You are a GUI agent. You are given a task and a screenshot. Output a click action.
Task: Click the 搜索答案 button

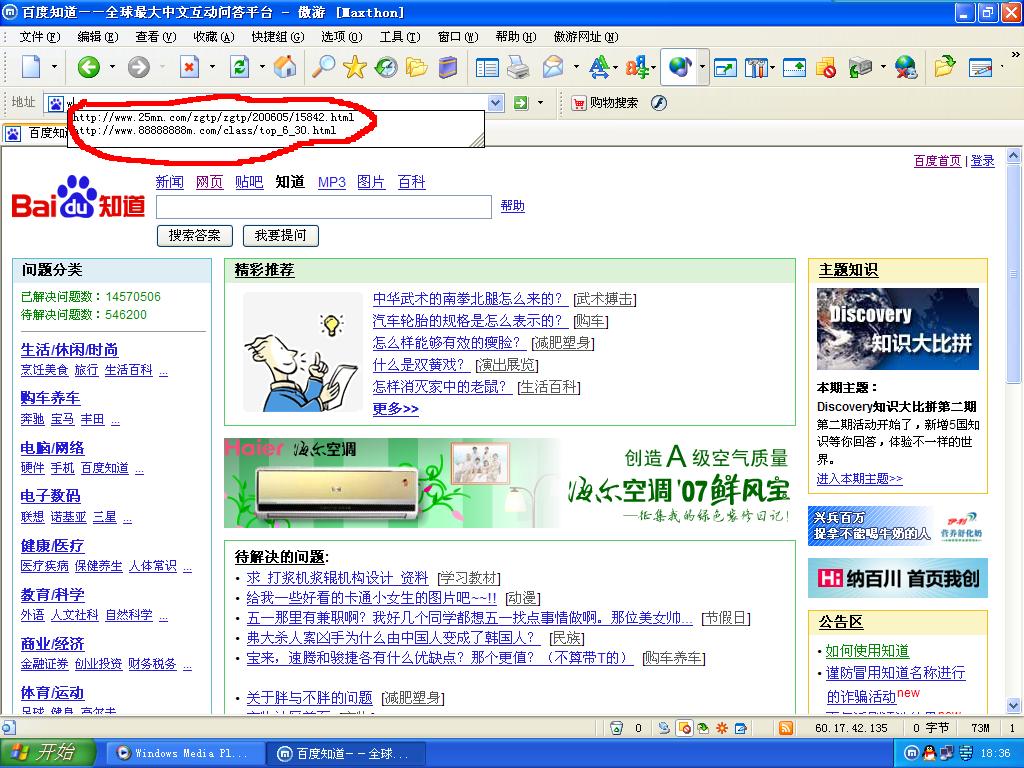point(195,236)
